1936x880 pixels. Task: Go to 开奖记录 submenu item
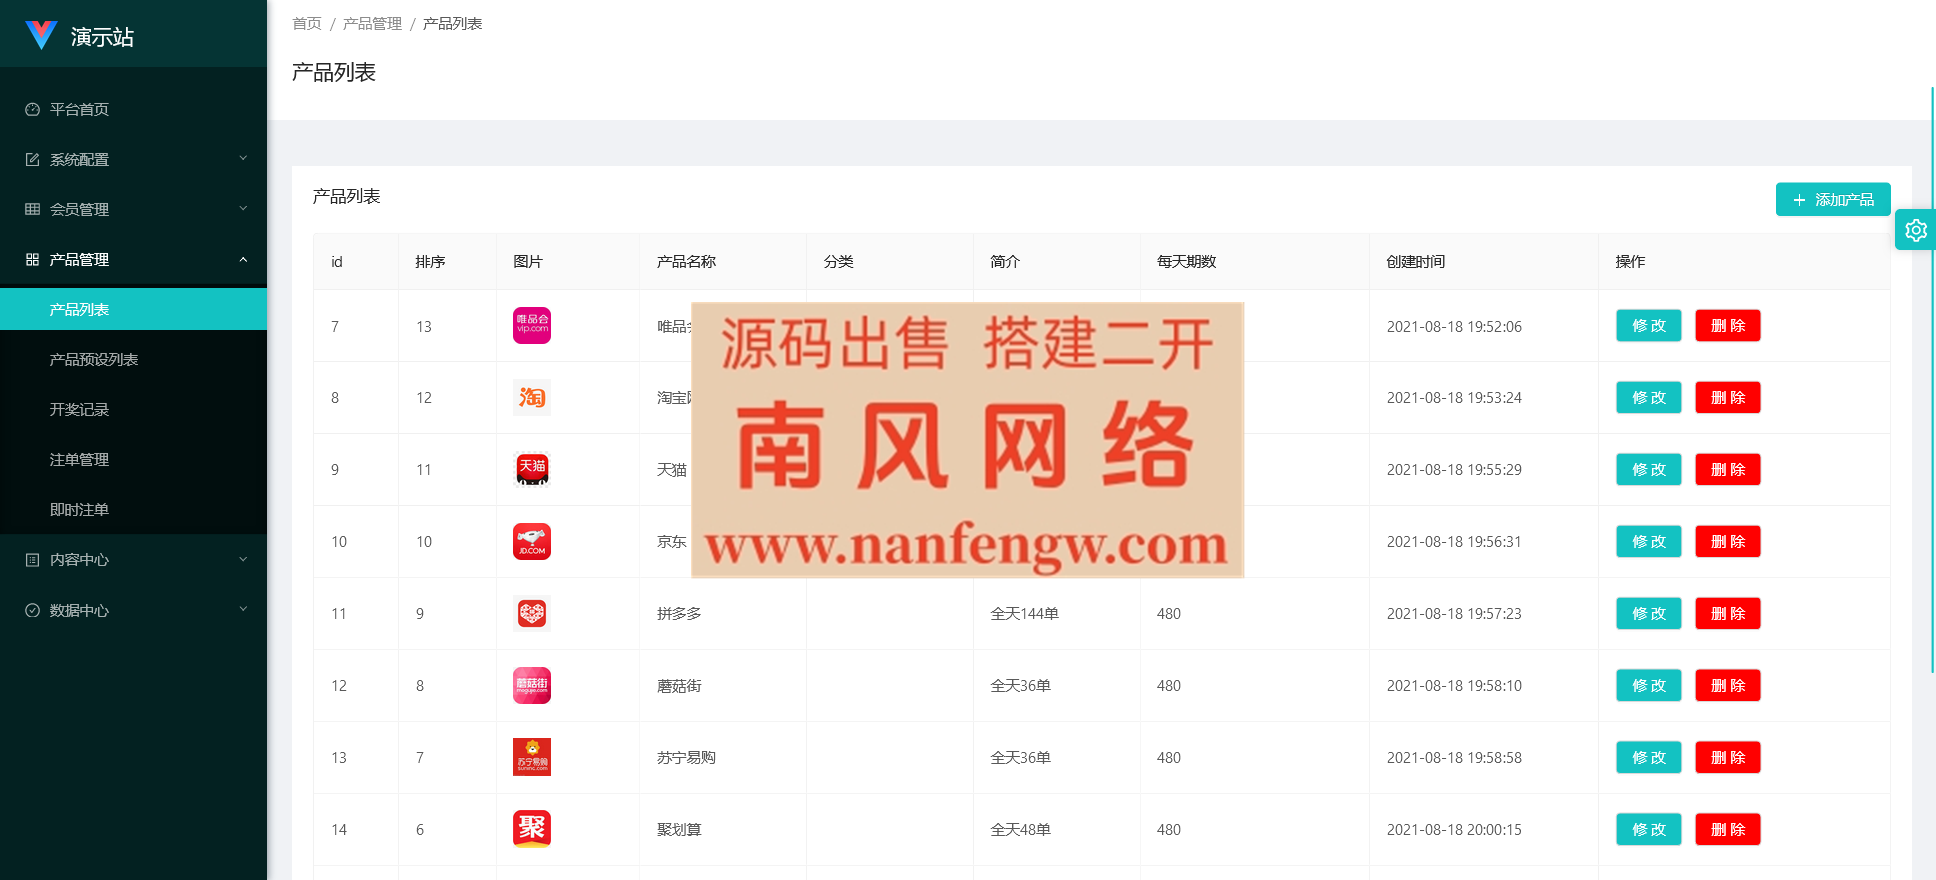pyautogui.click(x=79, y=409)
